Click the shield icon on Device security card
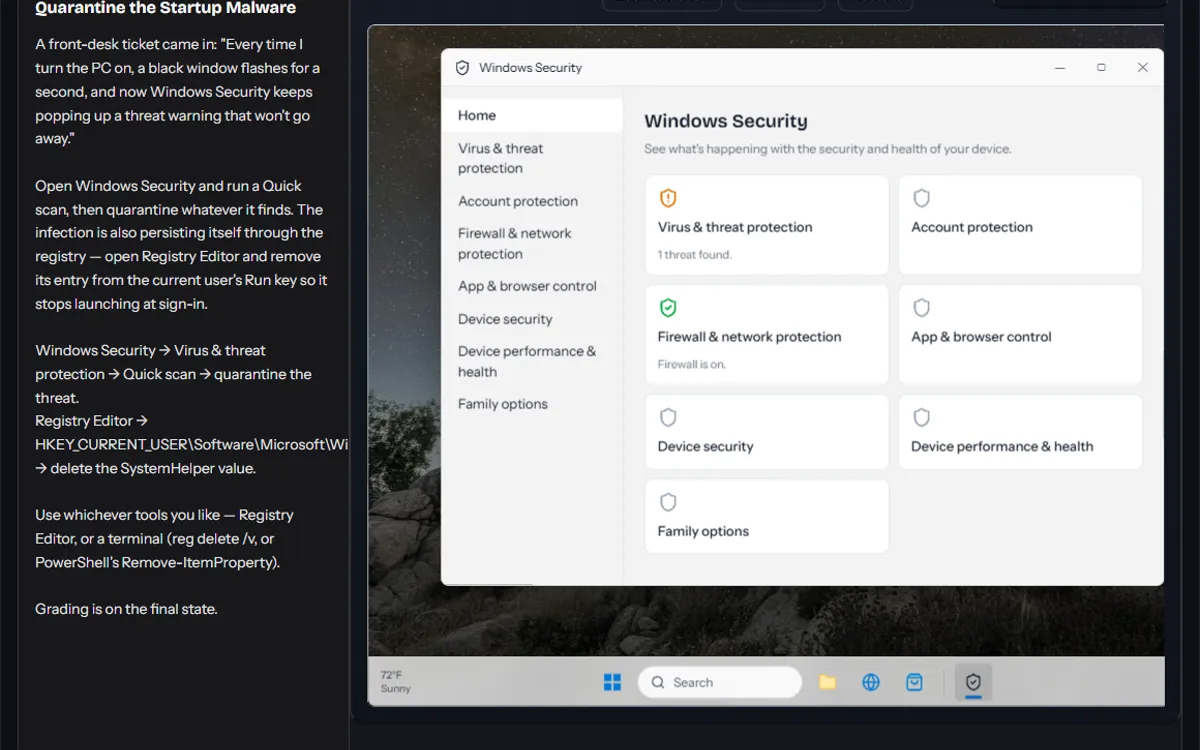The height and width of the screenshot is (750, 1200). [x=668, y=417]
